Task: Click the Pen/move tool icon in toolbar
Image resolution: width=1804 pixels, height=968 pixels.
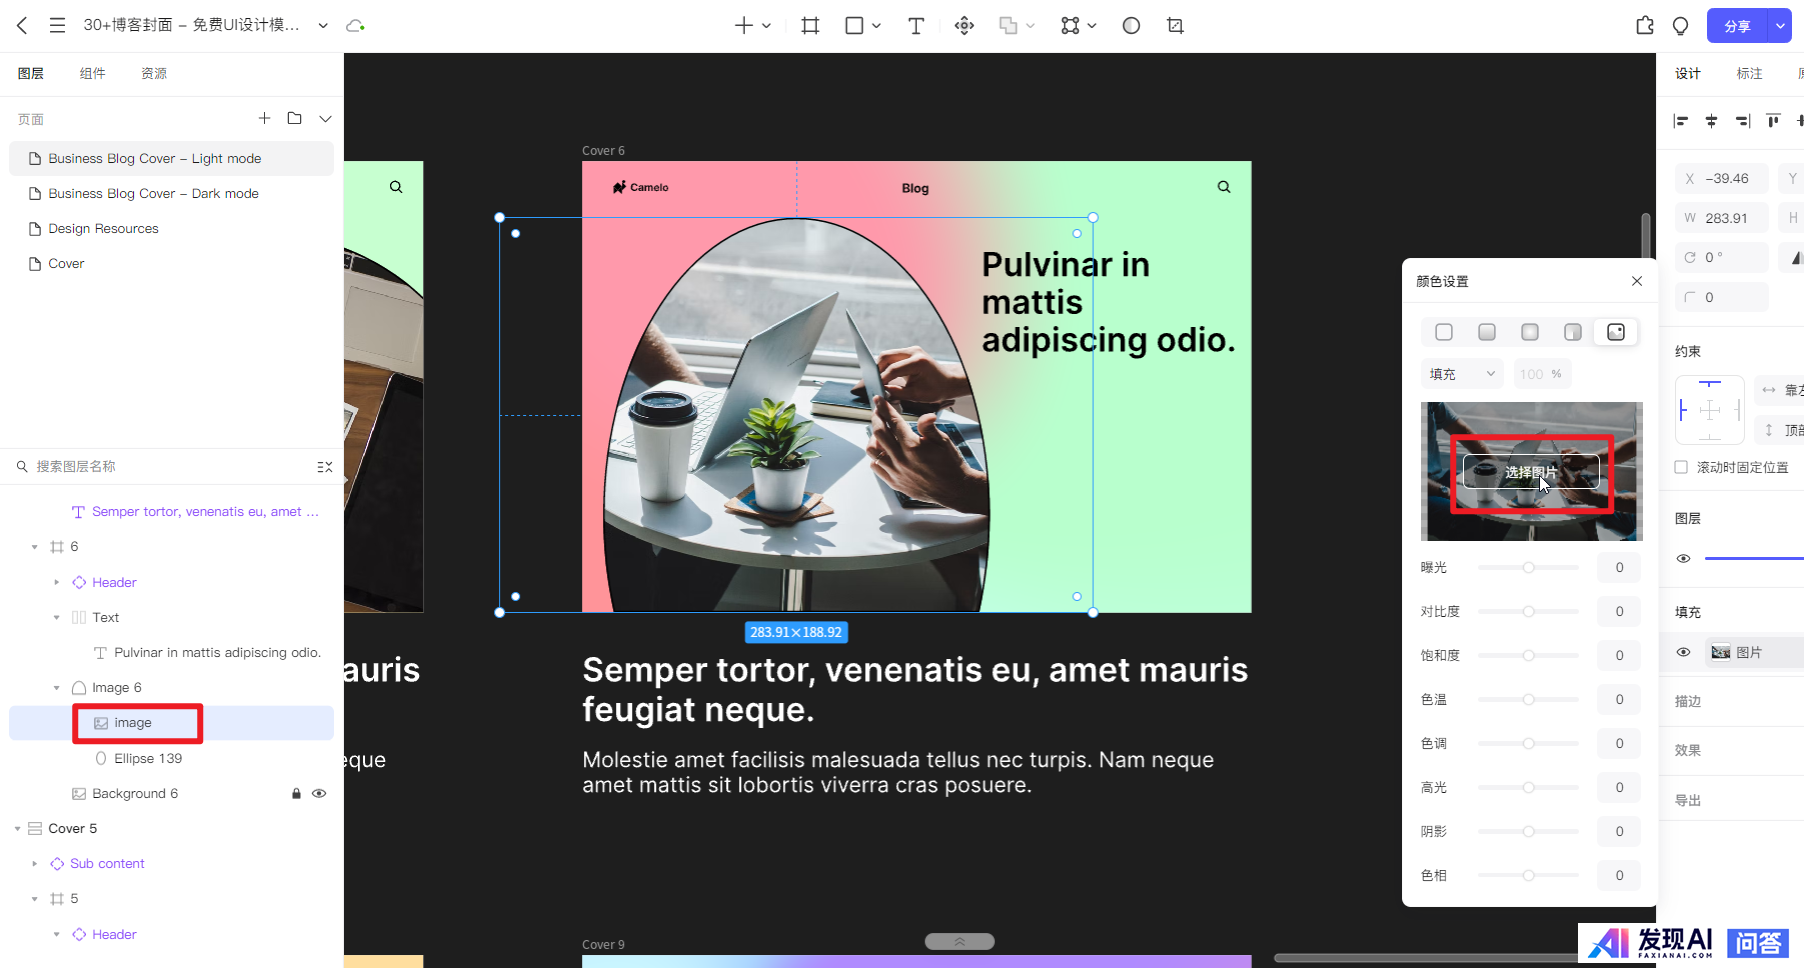Action: point(964,26)
